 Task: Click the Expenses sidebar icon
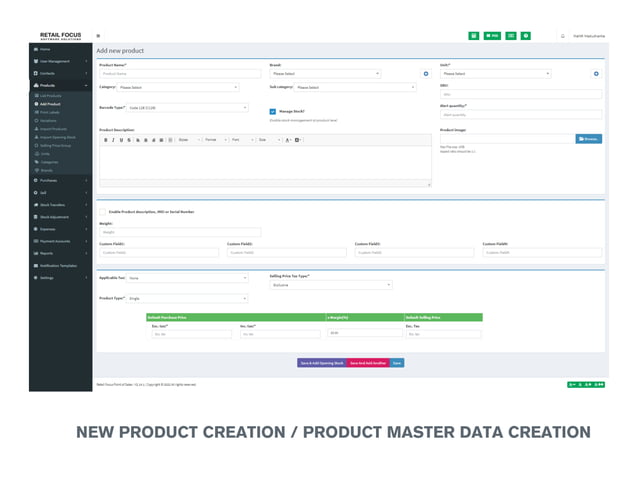click(x=36, y=229)
